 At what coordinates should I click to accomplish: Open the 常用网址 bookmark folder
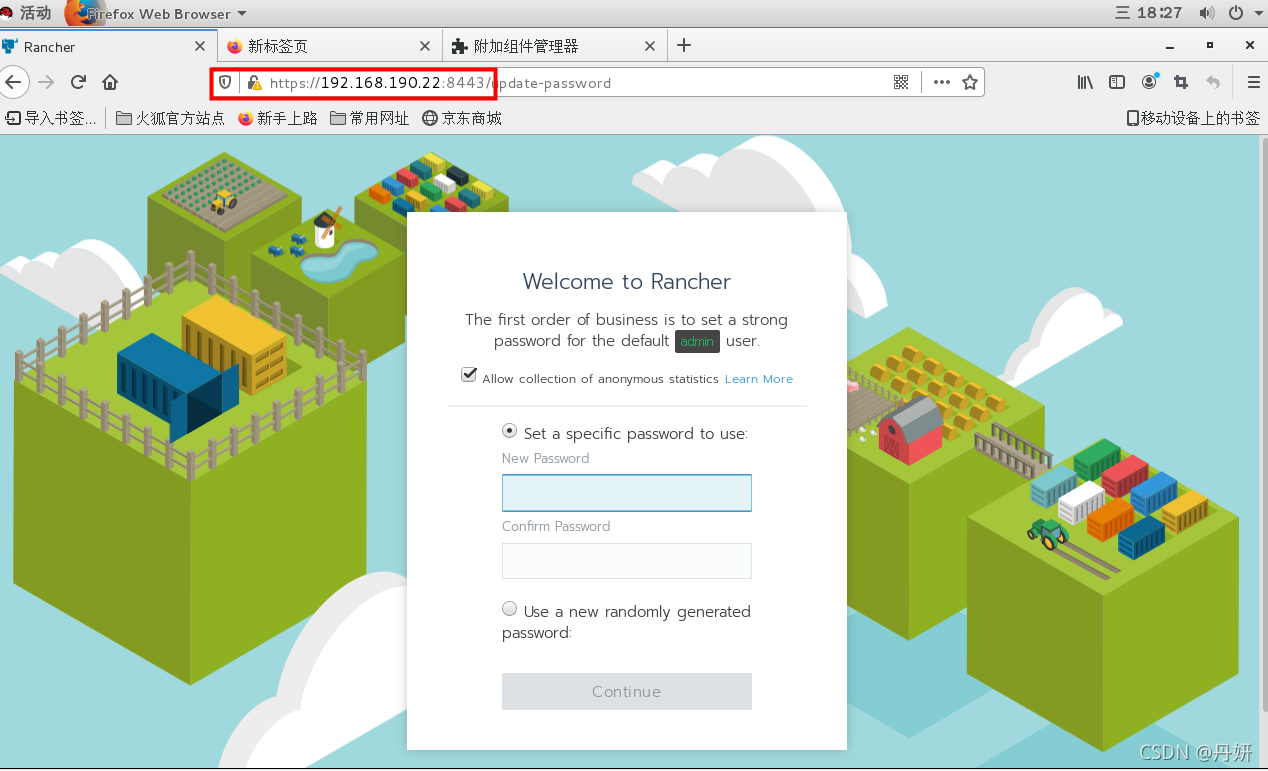(369, 118)
